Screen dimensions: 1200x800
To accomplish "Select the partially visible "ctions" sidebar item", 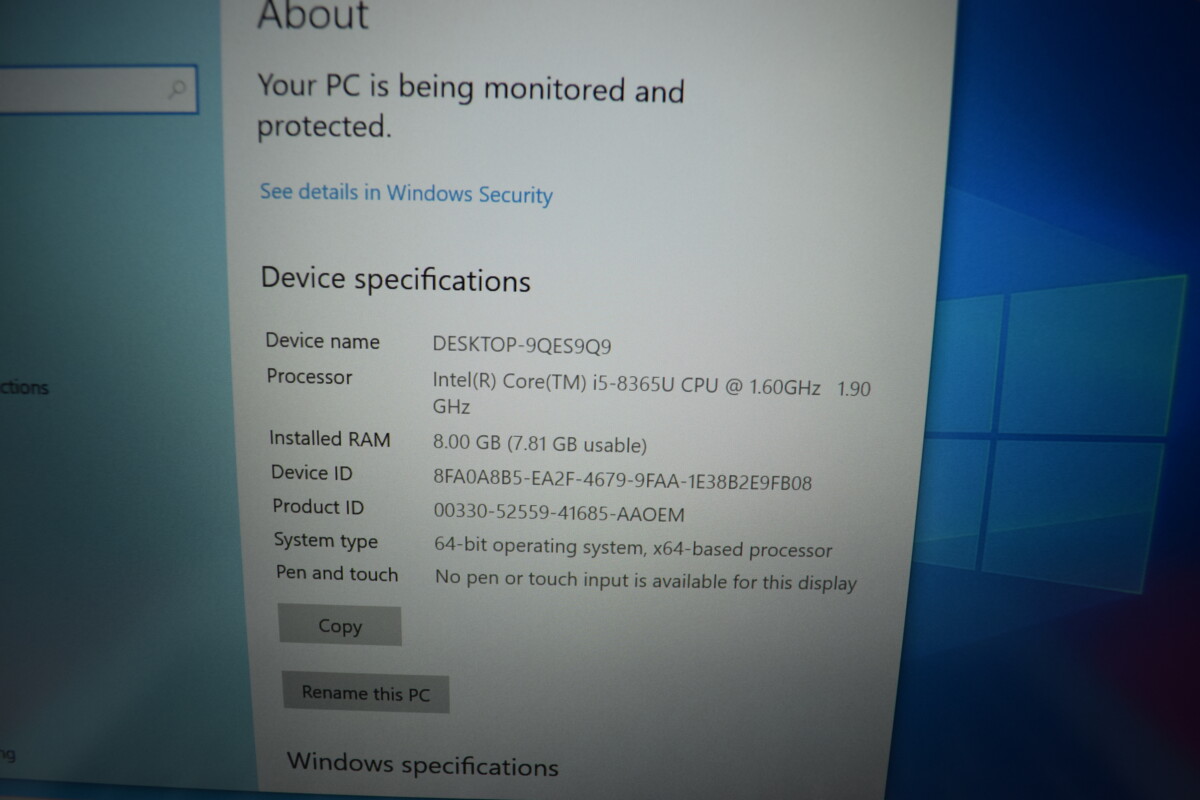I will (24, 388).
